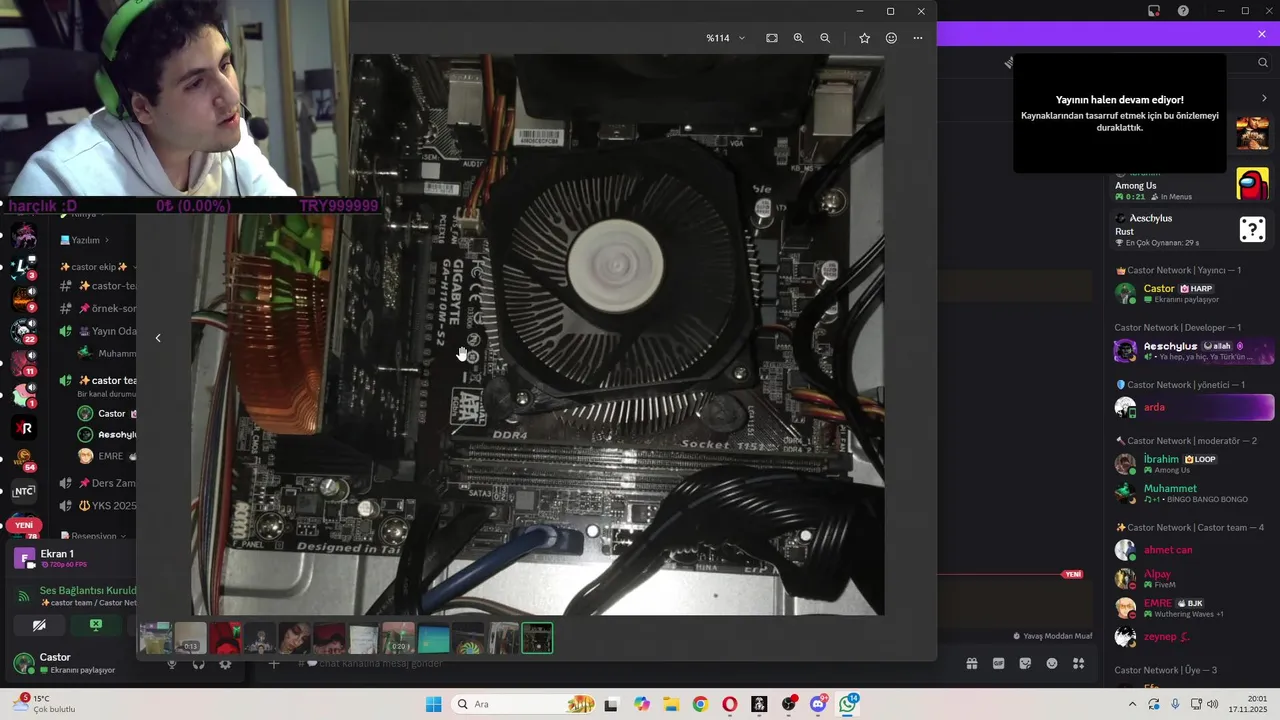Open the weather widget showing 15°C

[45, 704]
